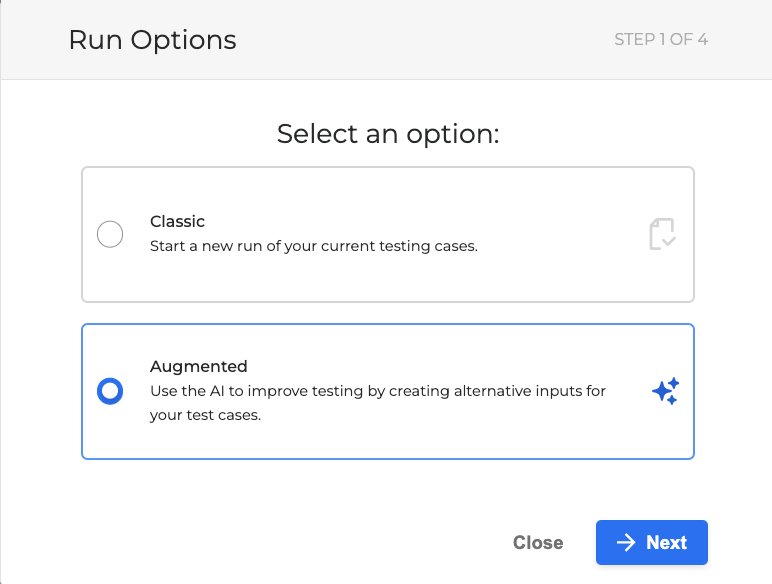Click the "Select an option:" heading

(x=387, y=134)
